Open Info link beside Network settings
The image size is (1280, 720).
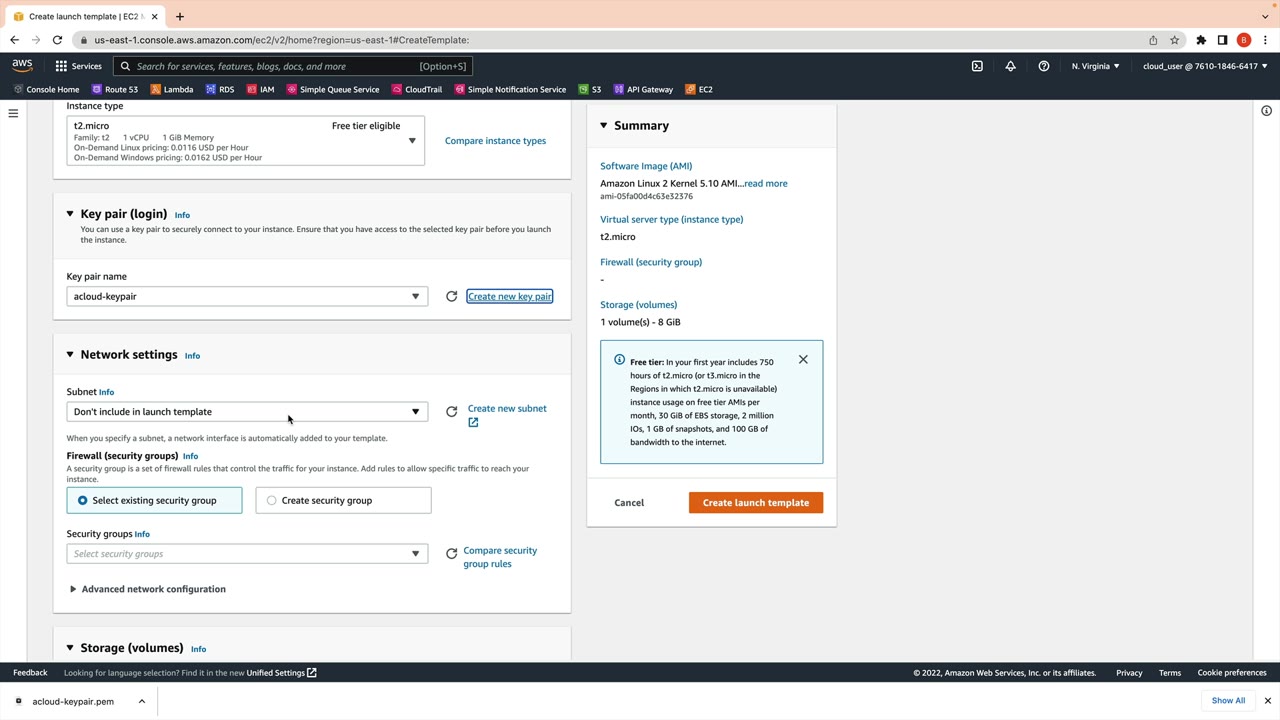point(192,356)
